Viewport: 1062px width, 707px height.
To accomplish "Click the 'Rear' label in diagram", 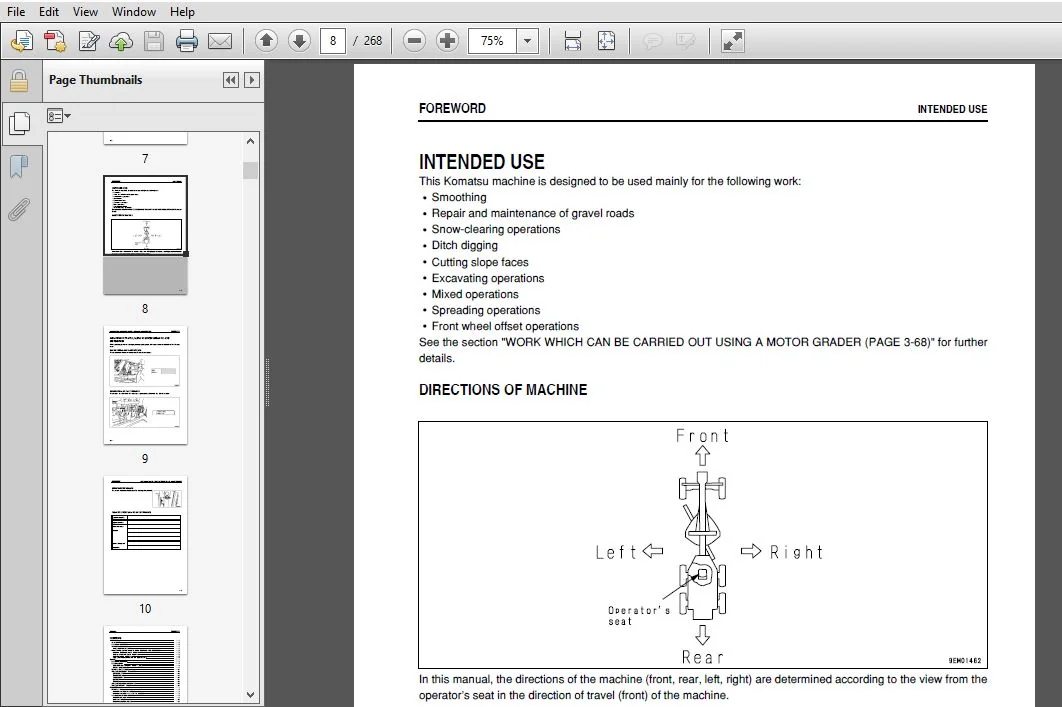I will 702,658.
